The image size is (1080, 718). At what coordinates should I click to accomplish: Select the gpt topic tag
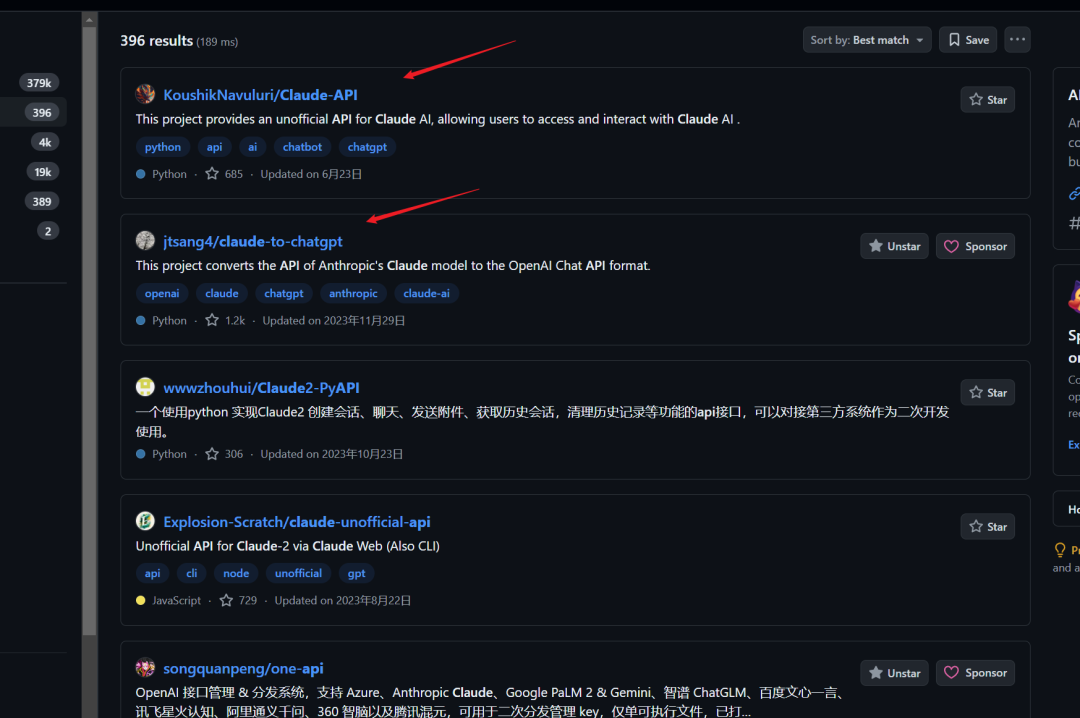click(x=356, y=573)
